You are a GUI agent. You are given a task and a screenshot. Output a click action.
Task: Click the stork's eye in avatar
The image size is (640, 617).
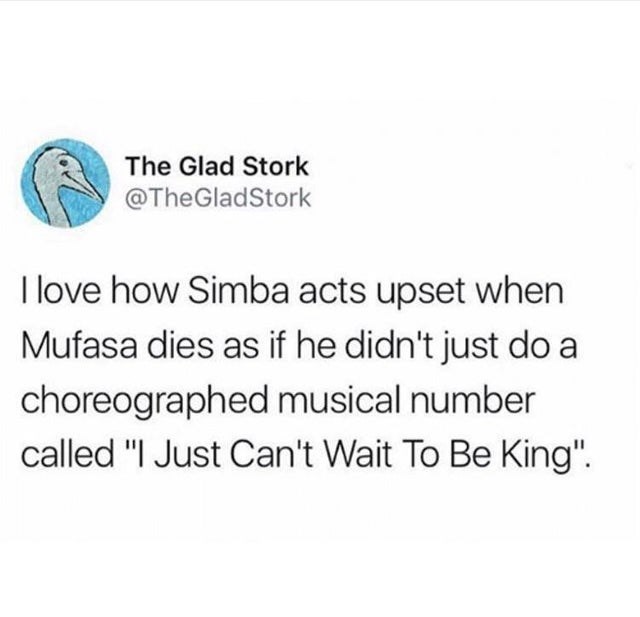click(x=62, y=164)
